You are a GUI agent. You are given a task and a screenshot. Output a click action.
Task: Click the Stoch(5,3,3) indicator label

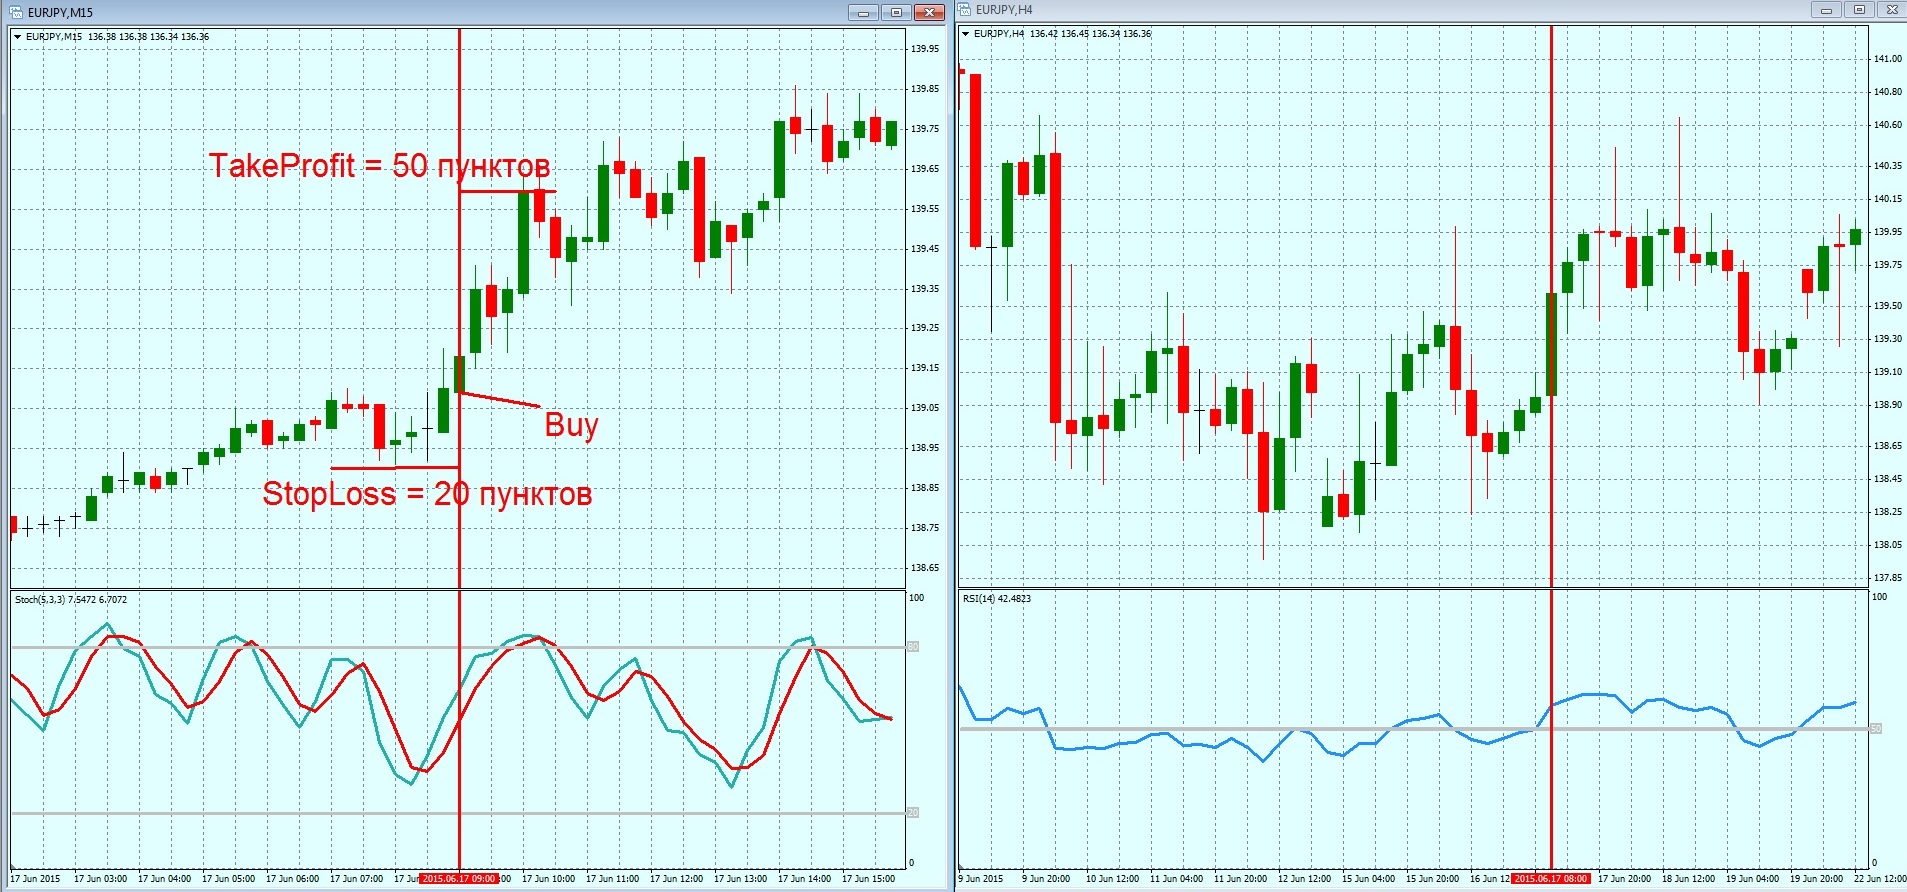(71, 600)
